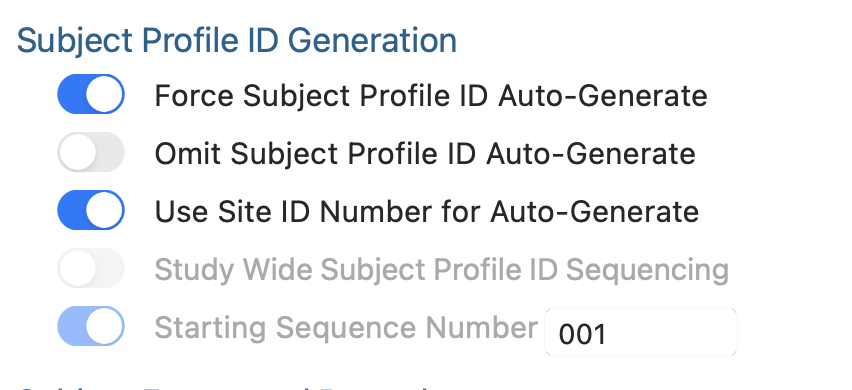Click the white knob on the Use Site ID Number switch
852x390 pixels.
coord(104,210)
